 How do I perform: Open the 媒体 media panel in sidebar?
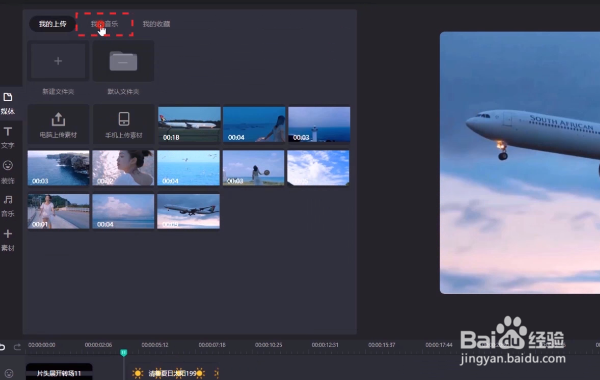[8, 103]
